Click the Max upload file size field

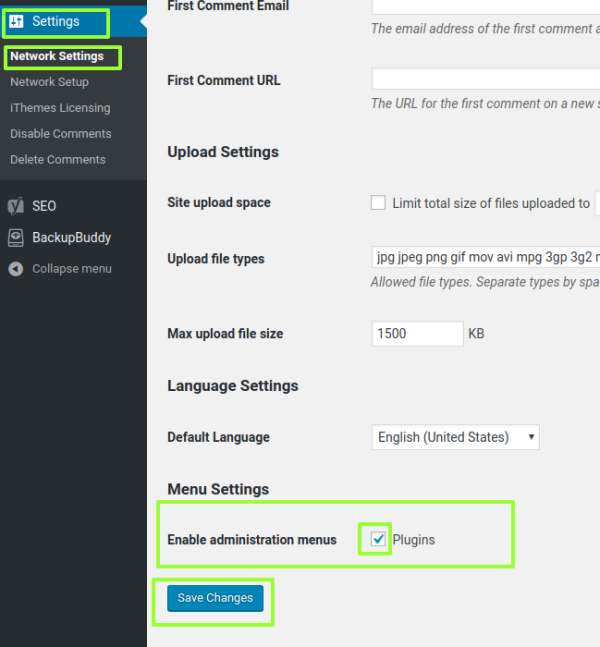pos(417,333)
